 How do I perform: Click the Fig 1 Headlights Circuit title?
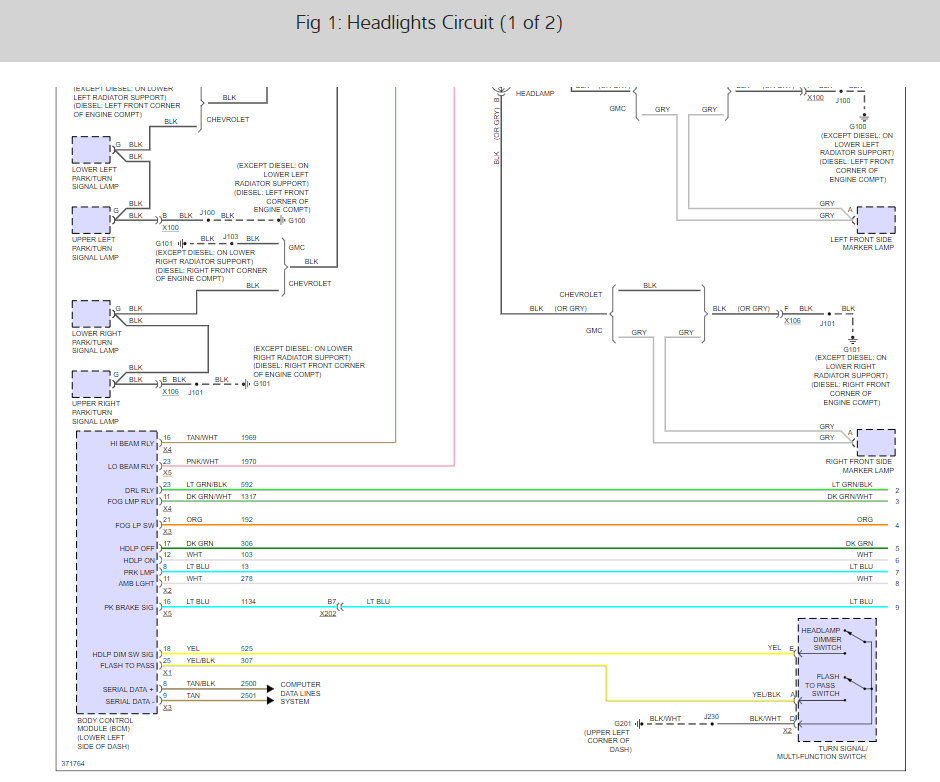click(x=429, y=23)
